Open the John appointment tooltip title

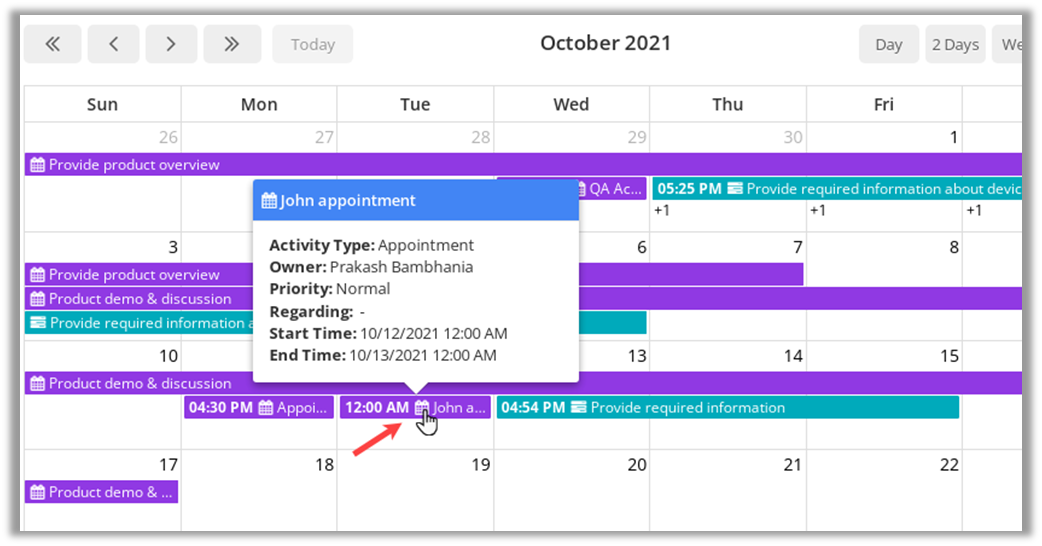coord(347,201)
